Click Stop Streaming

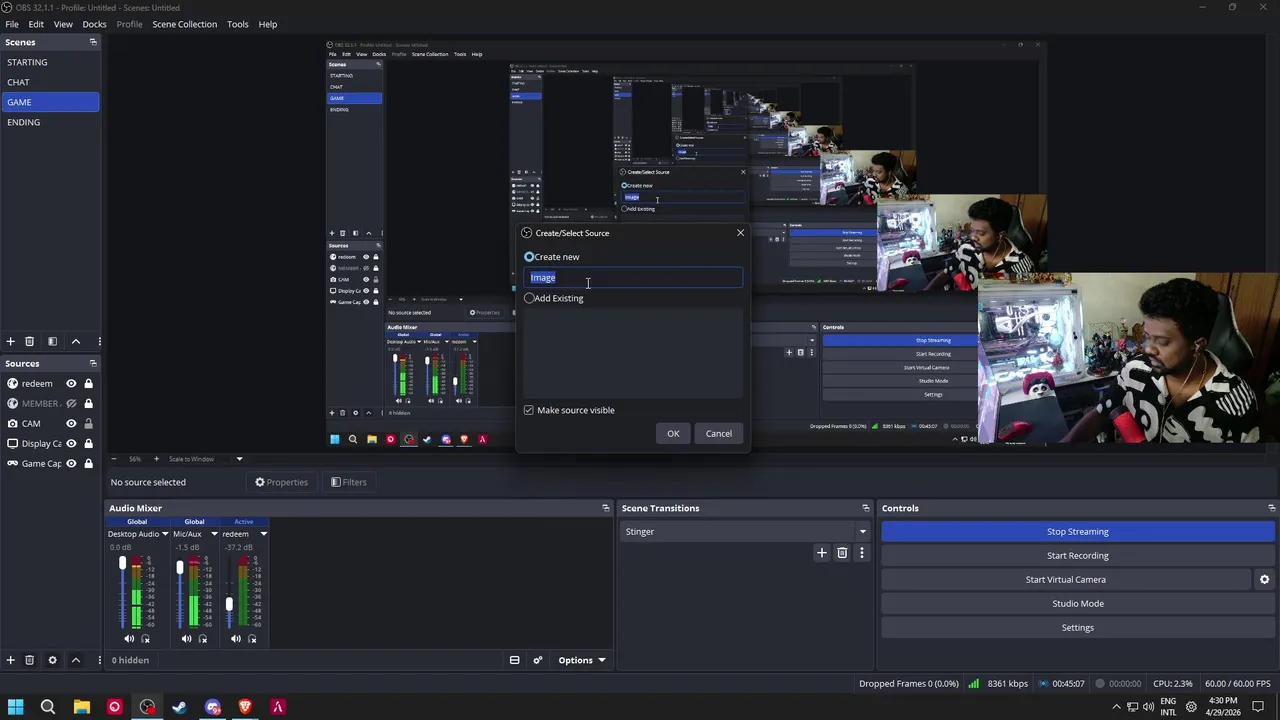[x=1078, y=531]
